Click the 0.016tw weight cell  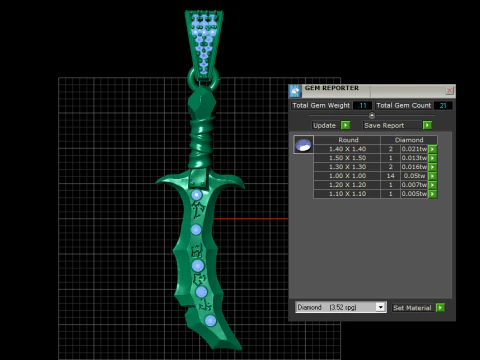tap(414, 167)
